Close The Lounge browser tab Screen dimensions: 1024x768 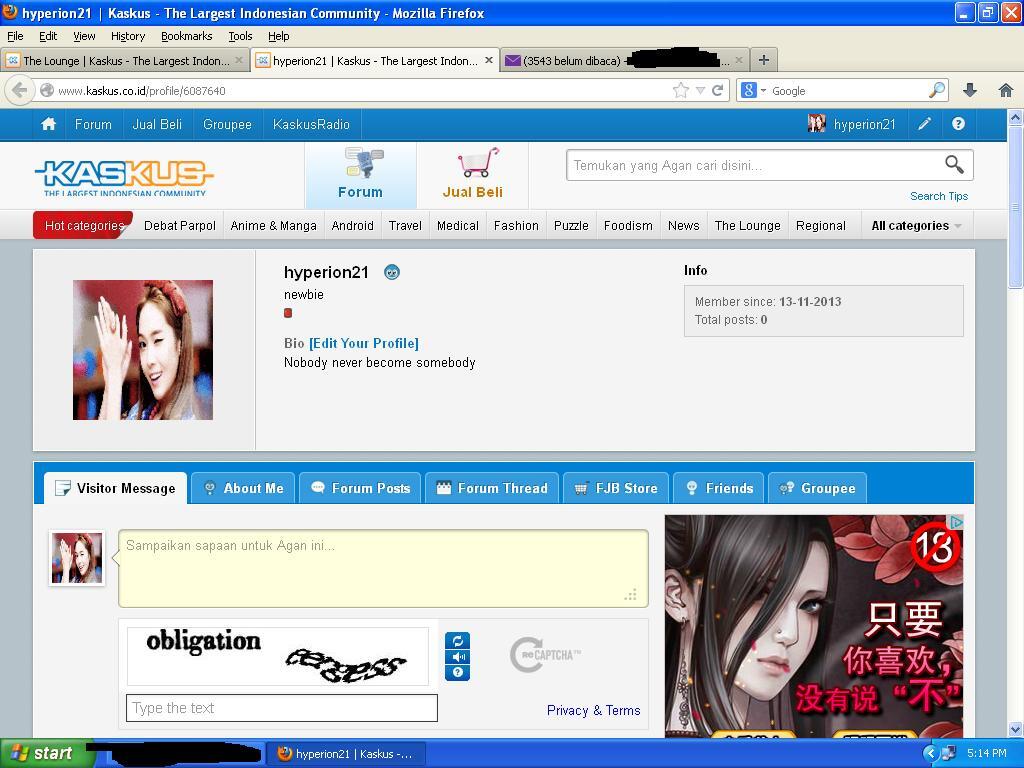(x=239, y=60)
